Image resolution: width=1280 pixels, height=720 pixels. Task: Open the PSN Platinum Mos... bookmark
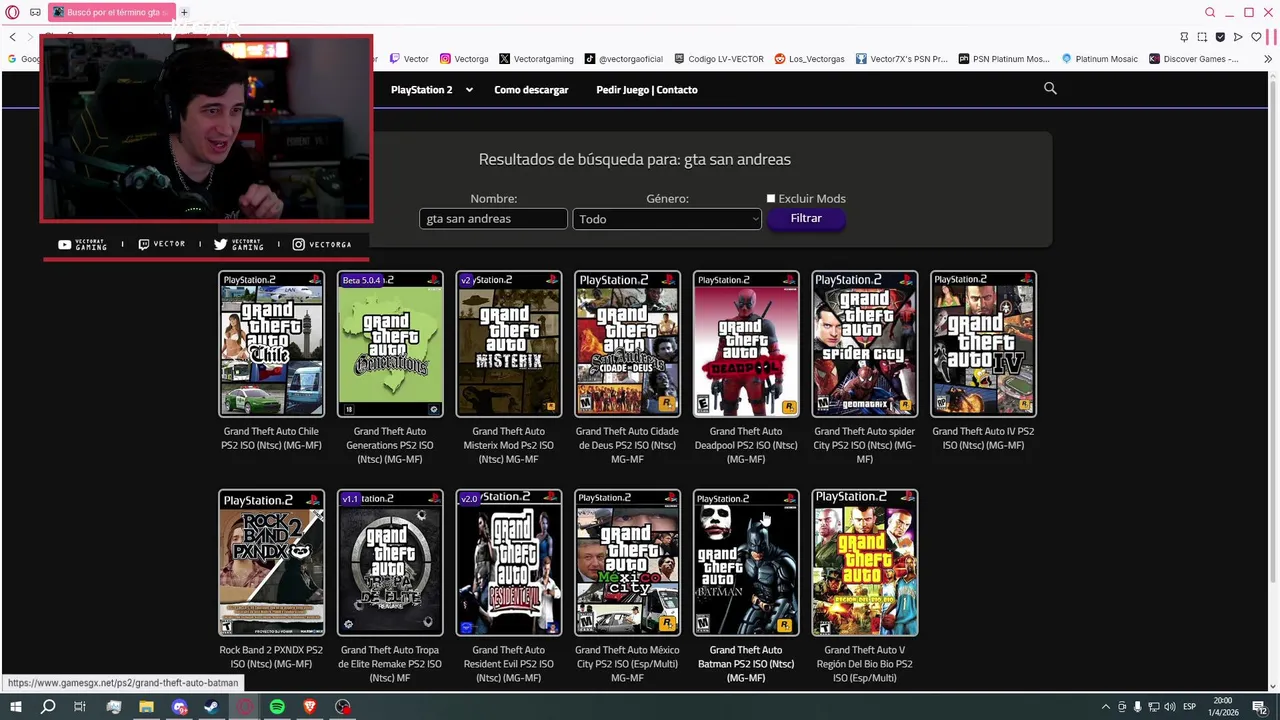(x=1004, y=59)
